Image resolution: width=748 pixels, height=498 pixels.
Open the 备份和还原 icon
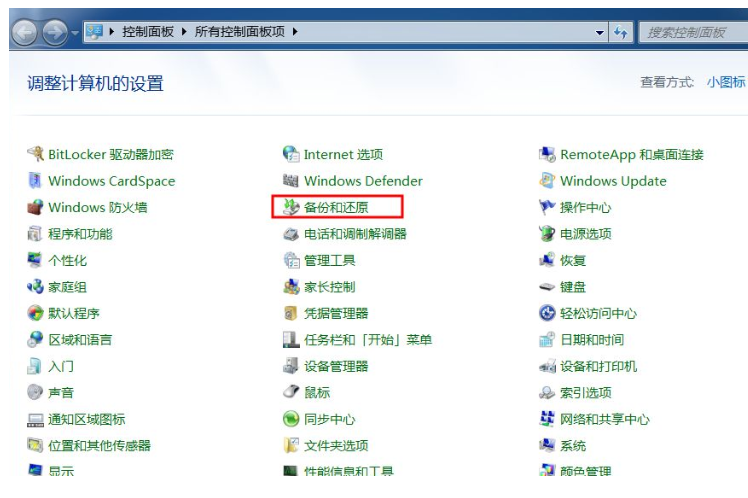291,207
